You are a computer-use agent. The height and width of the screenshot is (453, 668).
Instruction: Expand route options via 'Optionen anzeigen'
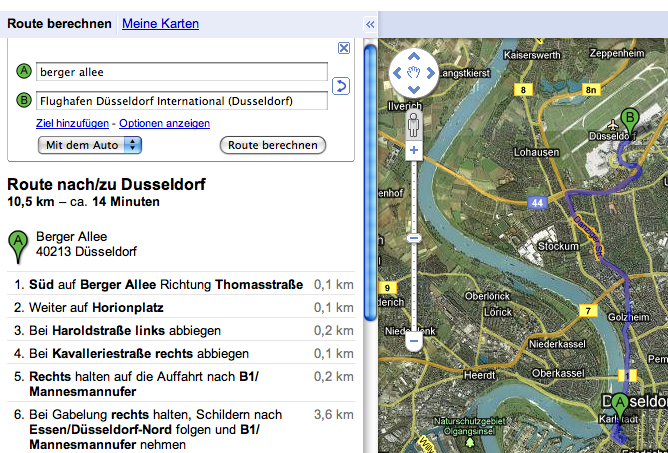click(x=164, y=123)
